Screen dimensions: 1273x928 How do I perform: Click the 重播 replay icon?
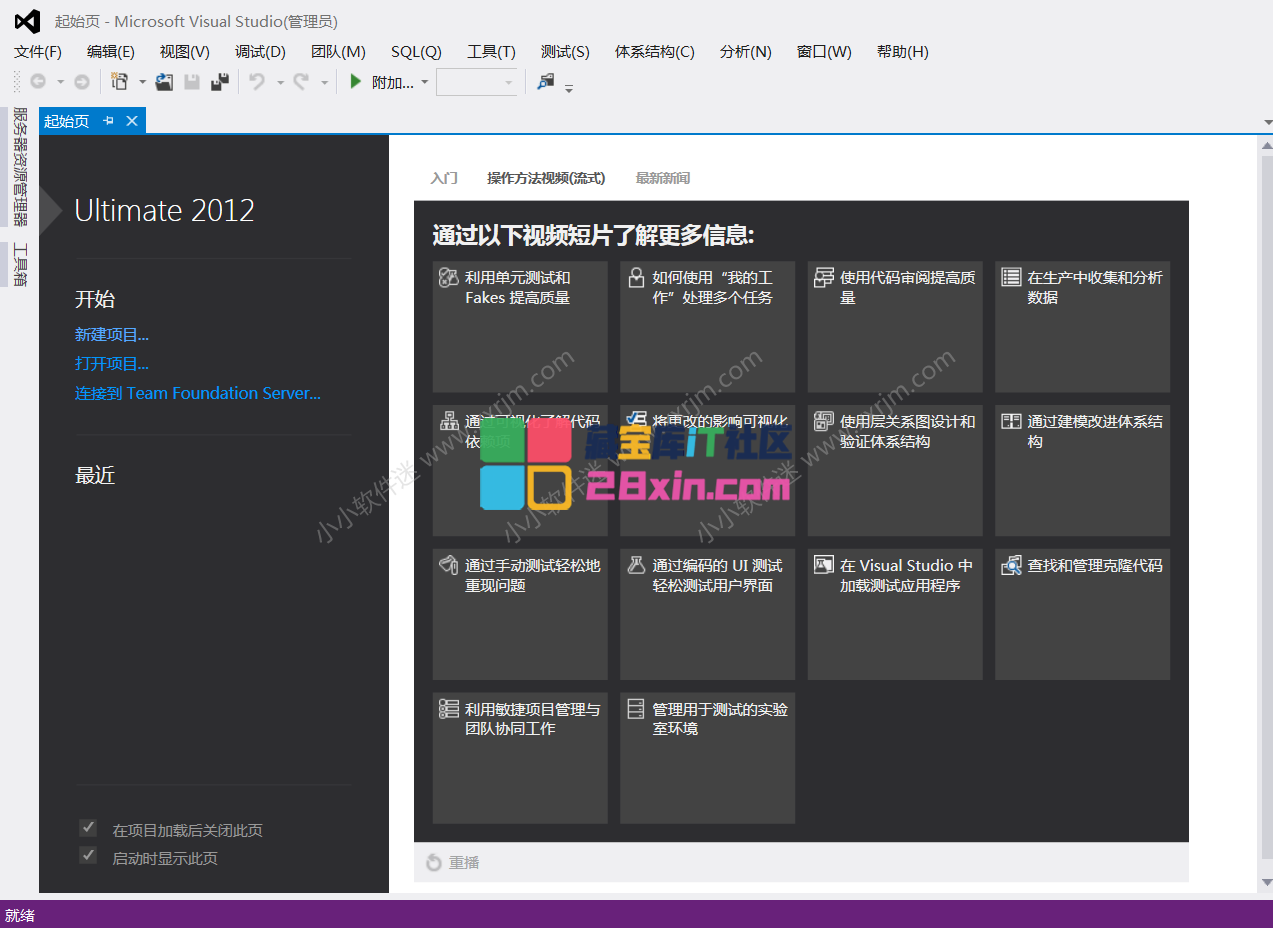434,862
